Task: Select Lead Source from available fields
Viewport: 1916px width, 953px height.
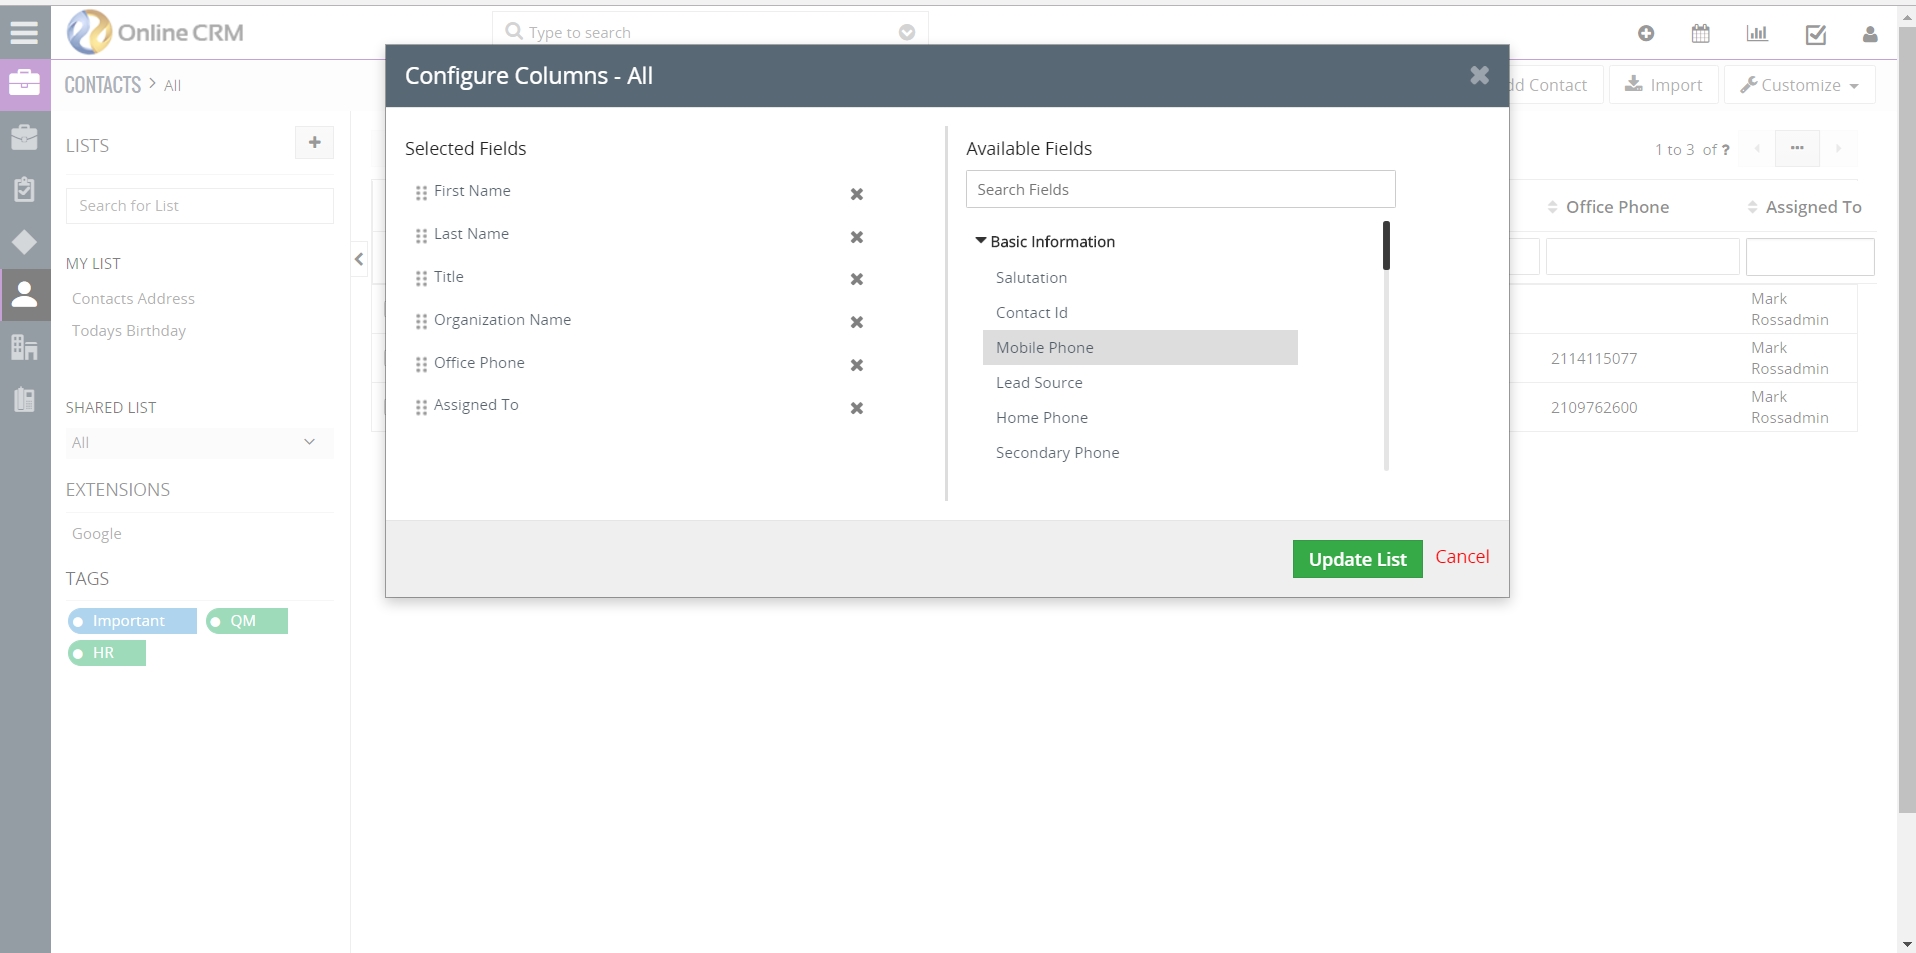Action: click(x=1039, y=383)
